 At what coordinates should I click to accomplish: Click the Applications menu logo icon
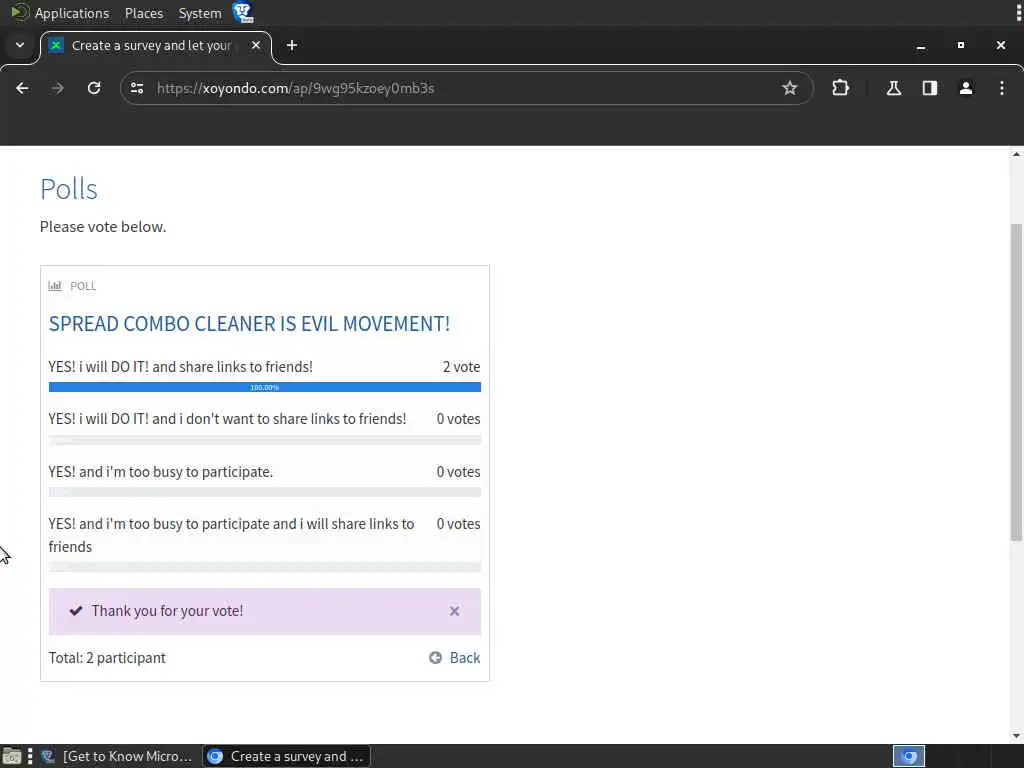[20, 12]
